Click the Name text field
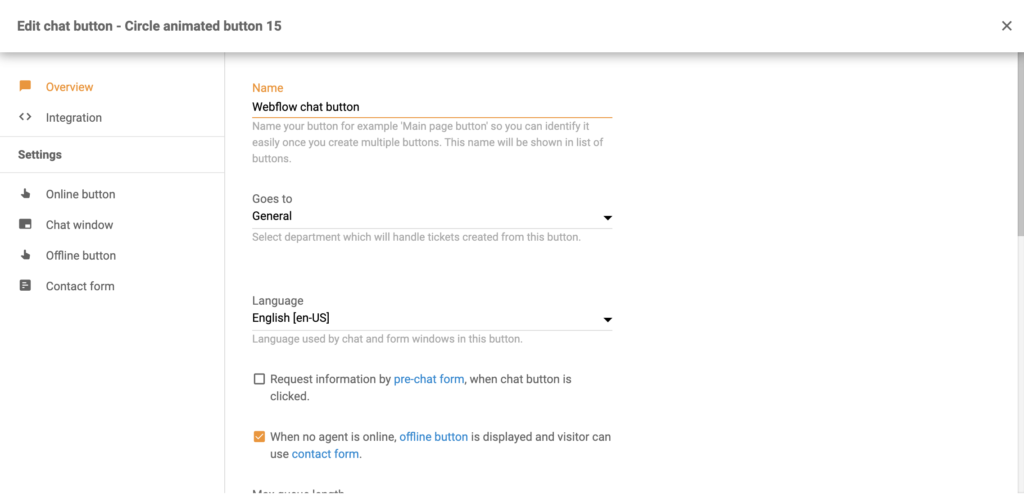 (431, 107)
